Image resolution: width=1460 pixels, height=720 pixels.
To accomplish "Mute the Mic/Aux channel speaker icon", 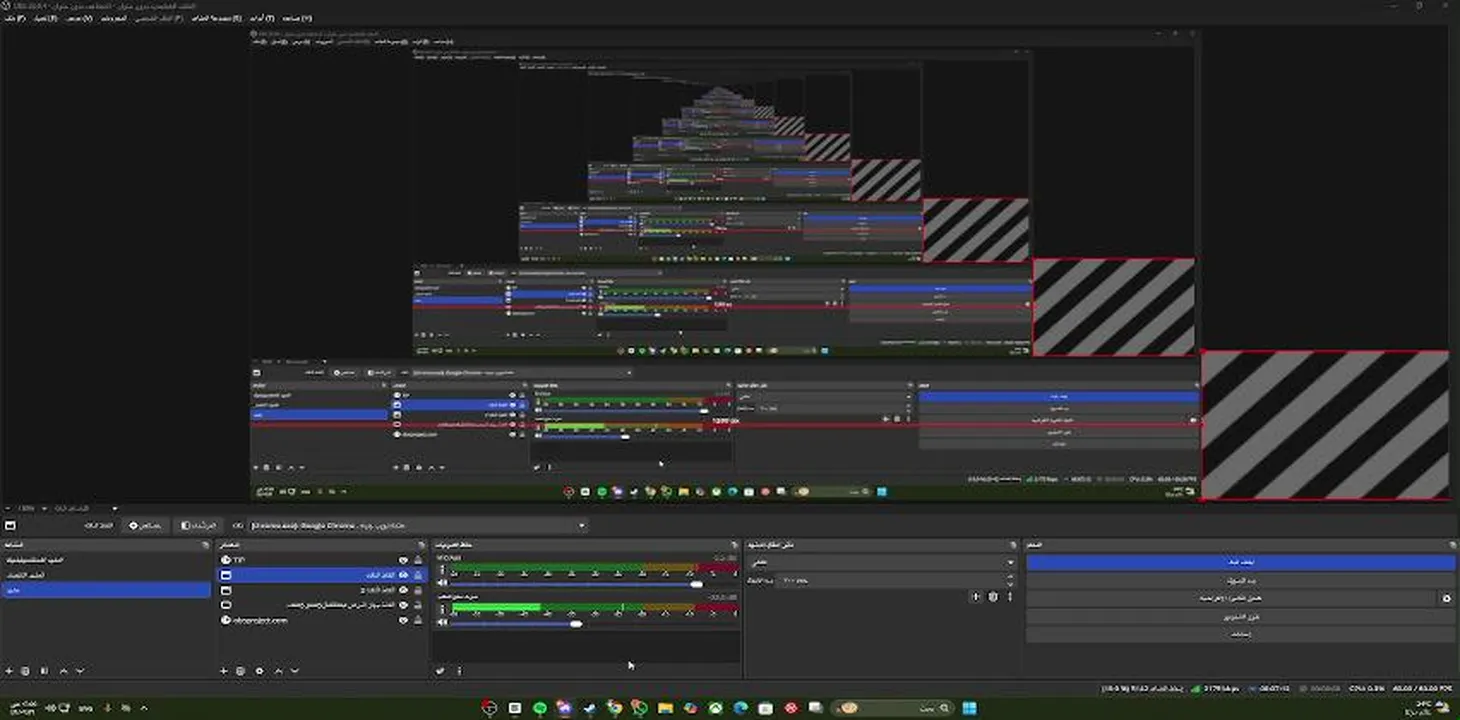I will coord(442,584).
